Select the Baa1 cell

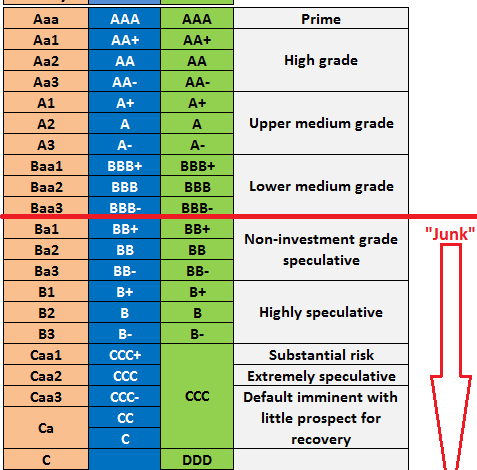tap(46, 166)
